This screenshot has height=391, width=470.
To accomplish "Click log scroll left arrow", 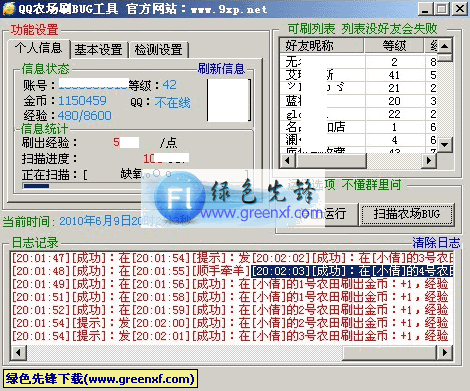I will pyautogui.click(x=18, y=352).
